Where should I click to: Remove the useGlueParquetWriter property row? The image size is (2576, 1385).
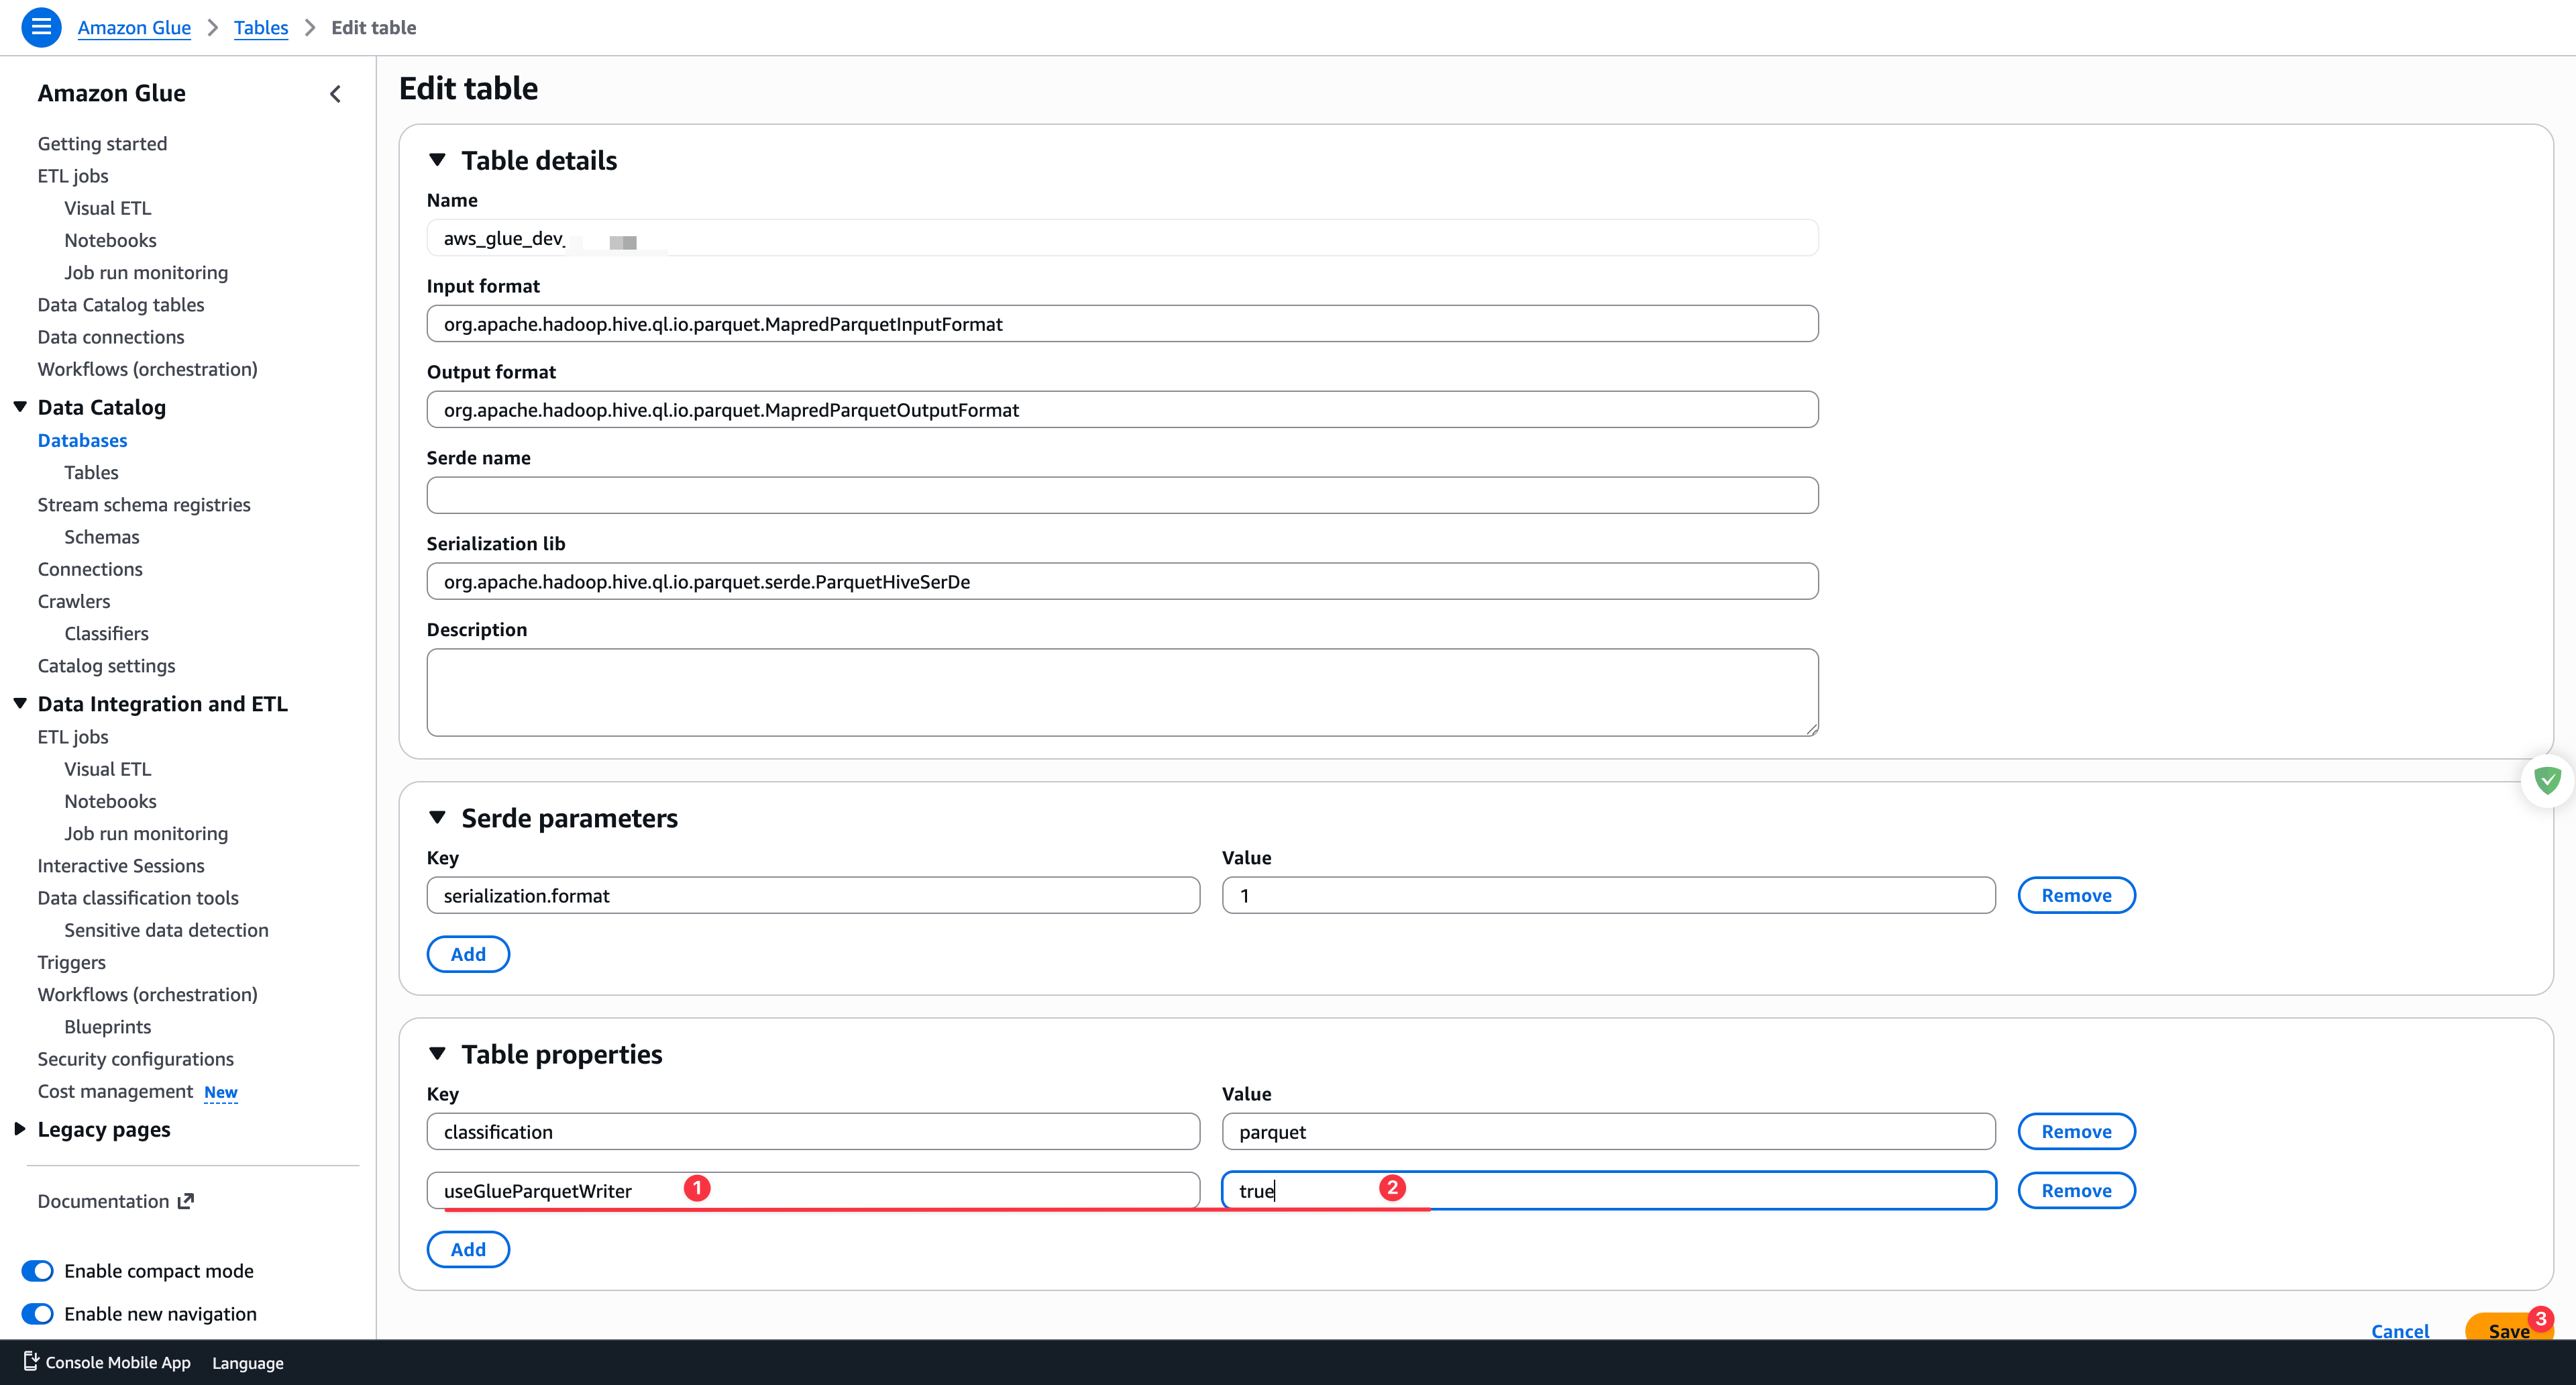pos(2076,1191)
